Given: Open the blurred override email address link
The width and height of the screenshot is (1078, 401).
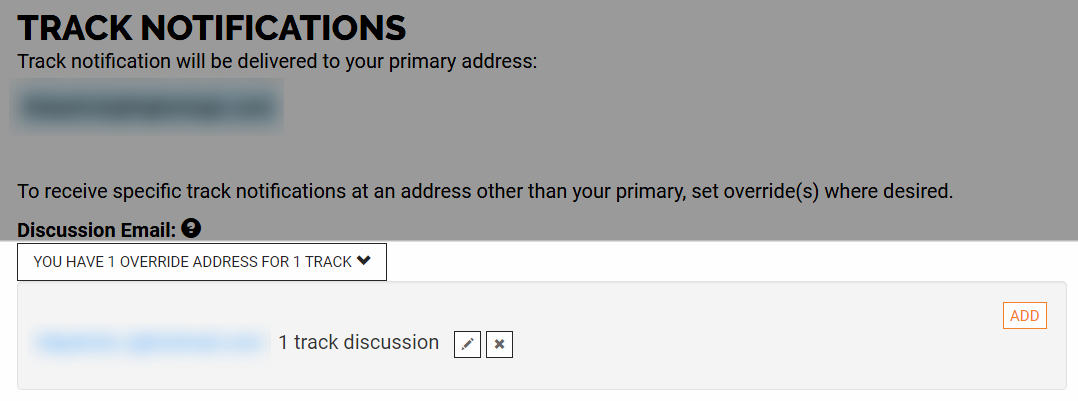Looking at the screenshot, I should tap(151, 343).
